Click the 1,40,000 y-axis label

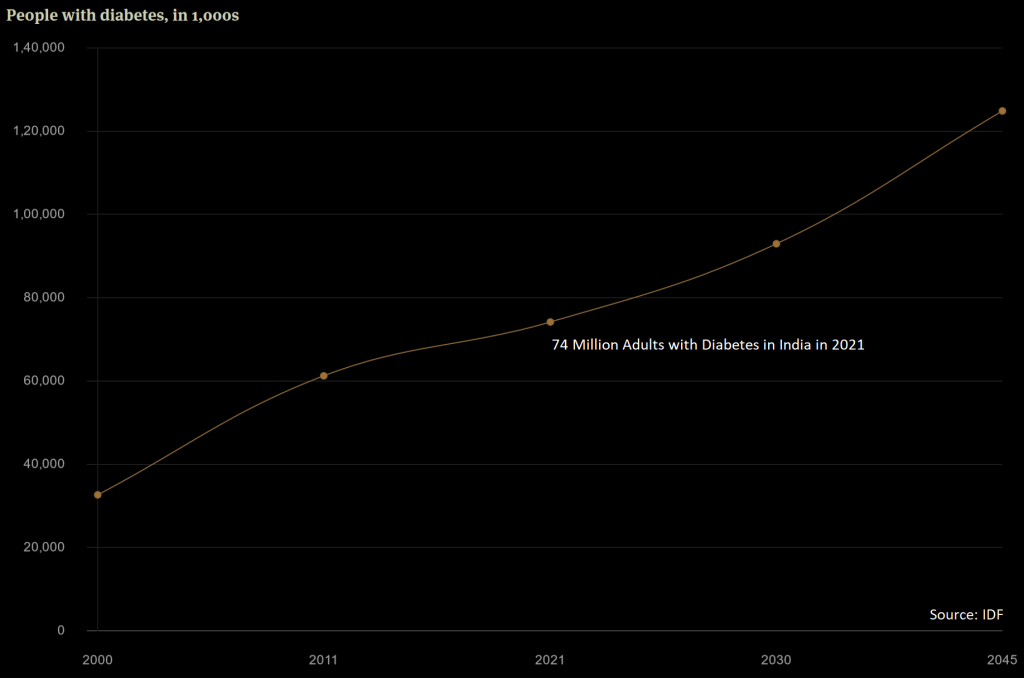point(40,46)
